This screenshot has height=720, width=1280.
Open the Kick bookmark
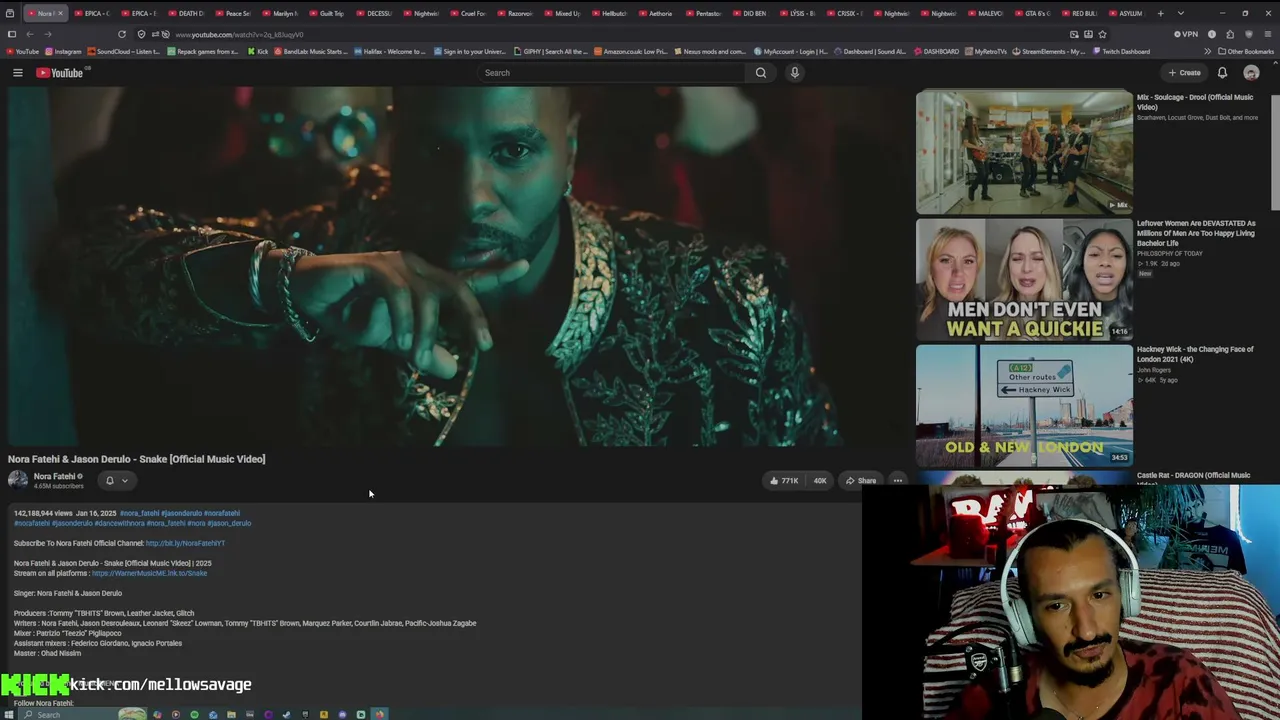click(258, 51)
